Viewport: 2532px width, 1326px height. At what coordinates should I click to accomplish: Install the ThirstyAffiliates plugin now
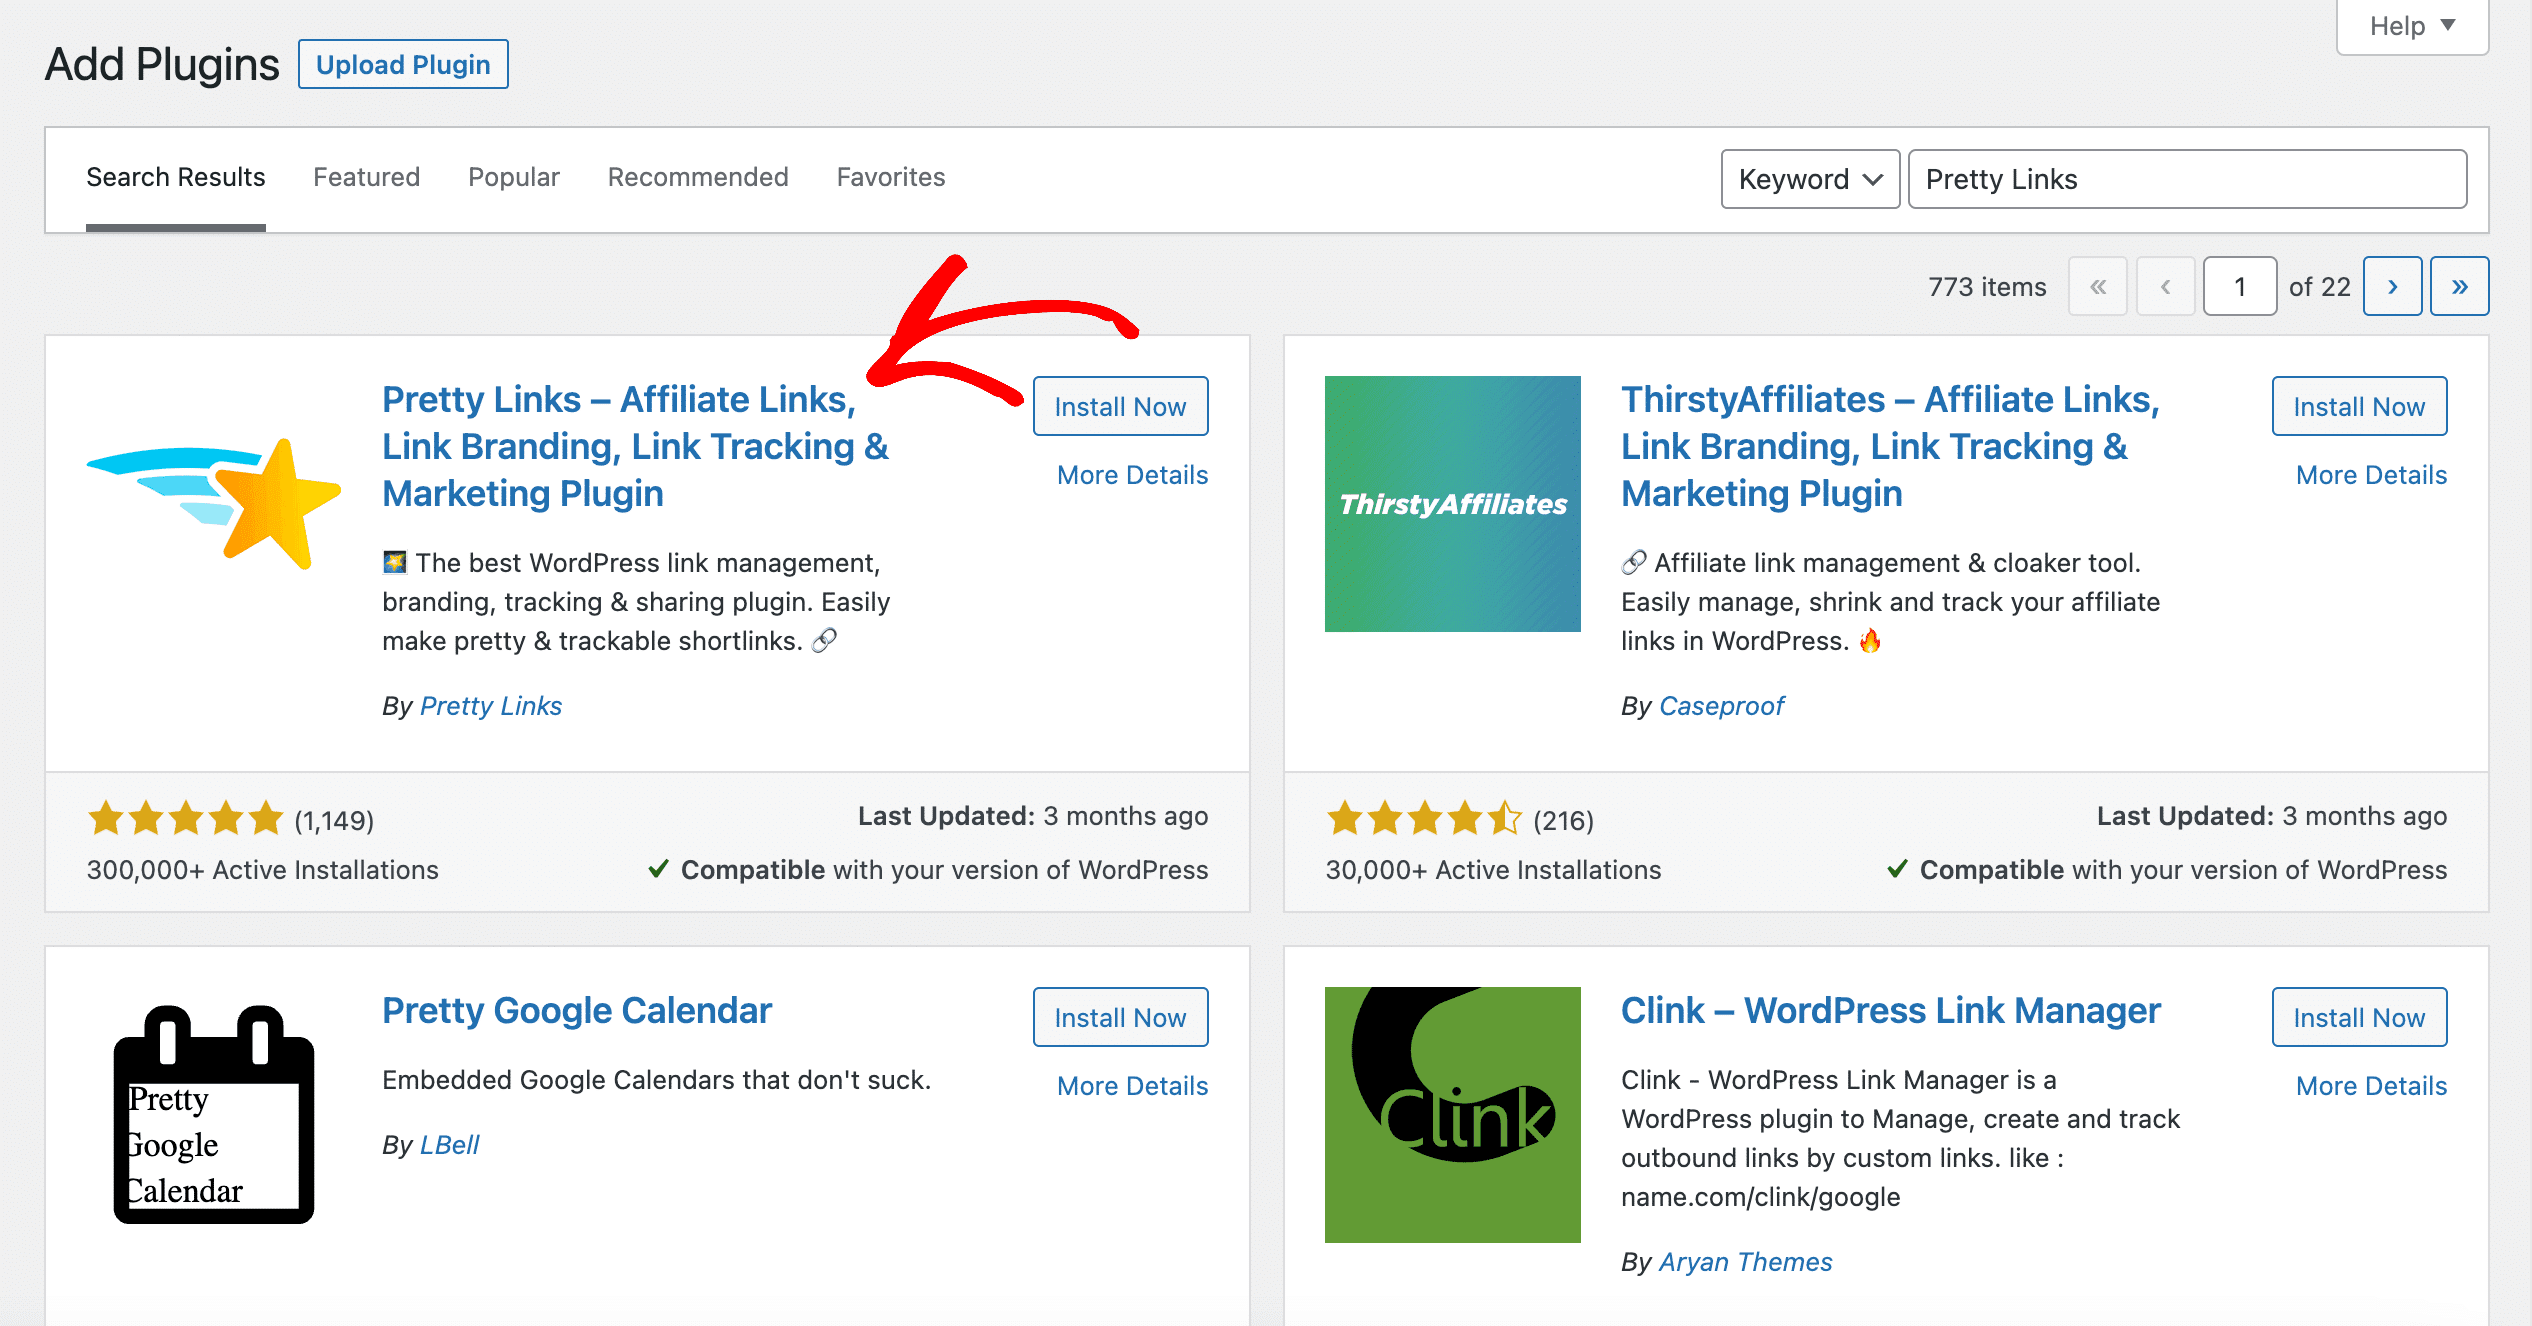point(2359,407)
